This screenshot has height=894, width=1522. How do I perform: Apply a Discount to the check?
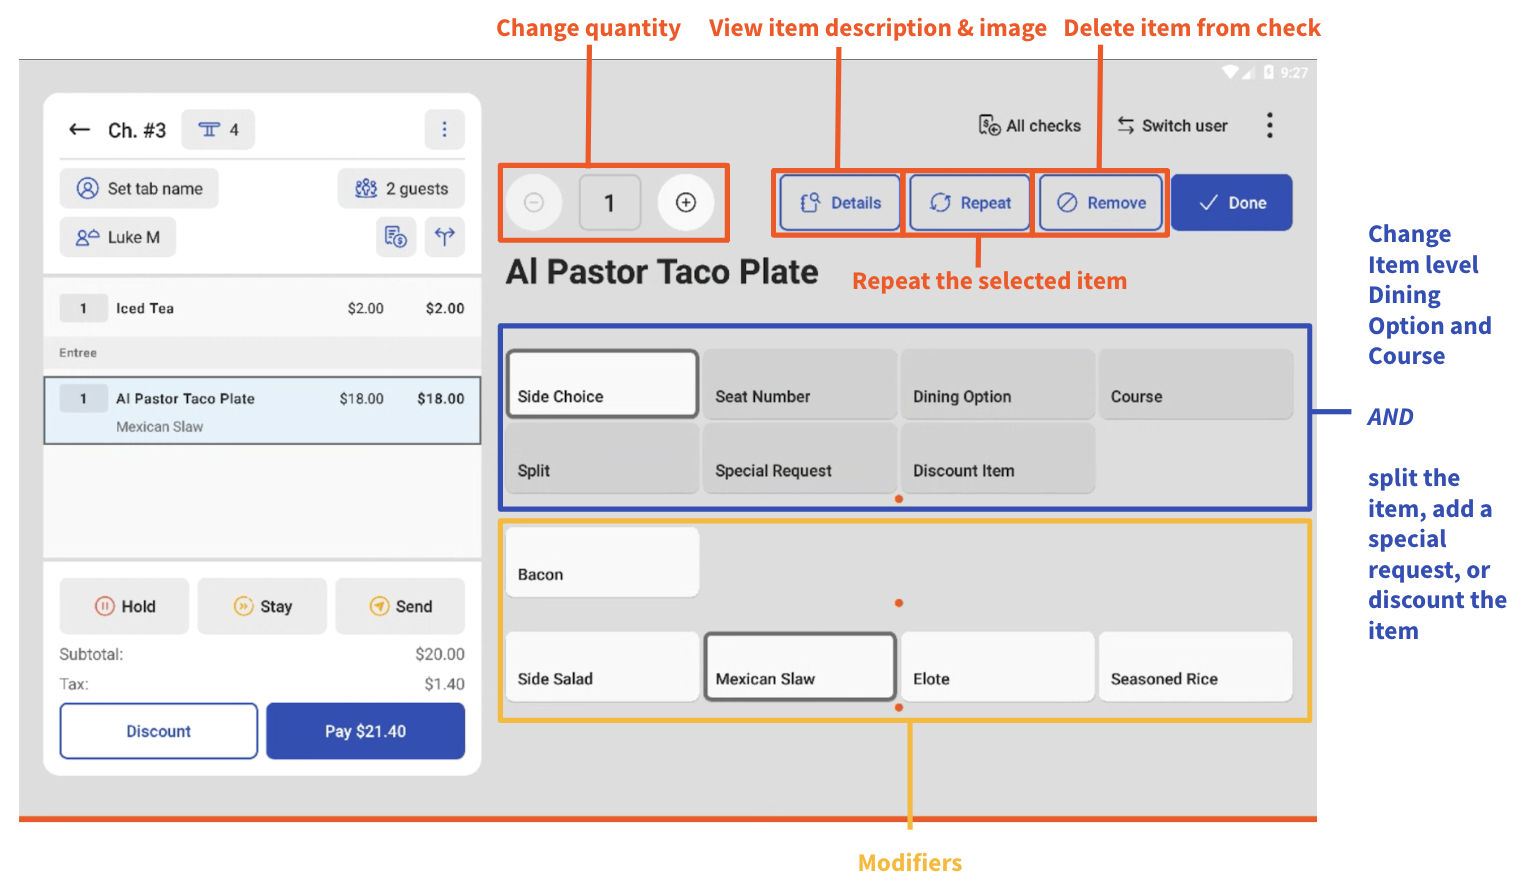158,731
